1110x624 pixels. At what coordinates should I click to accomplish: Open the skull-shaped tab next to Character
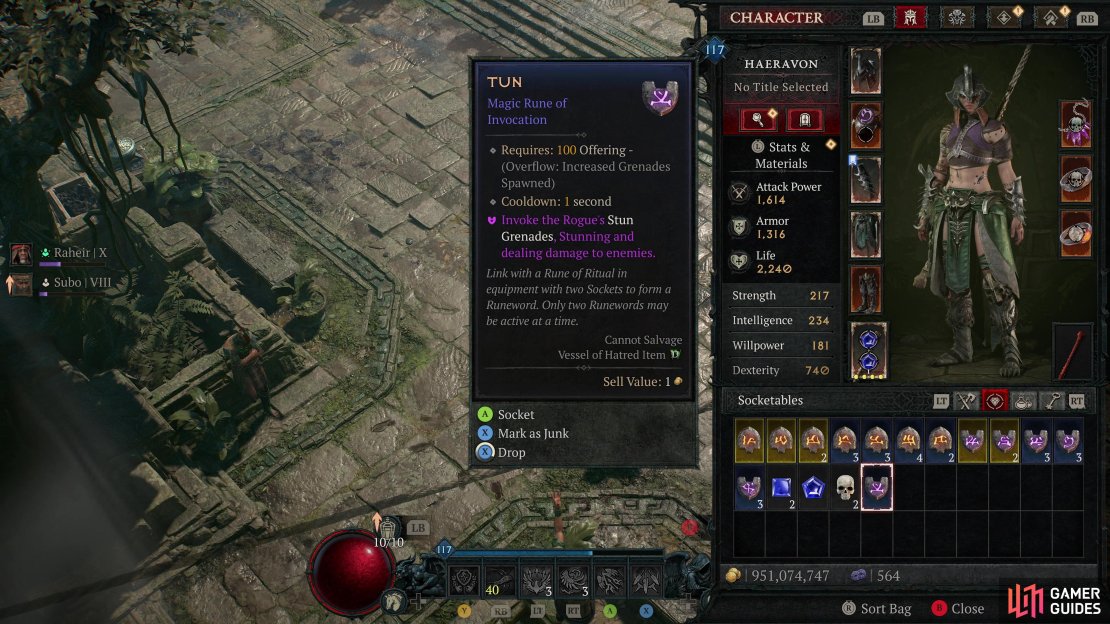tap(956, 18)
